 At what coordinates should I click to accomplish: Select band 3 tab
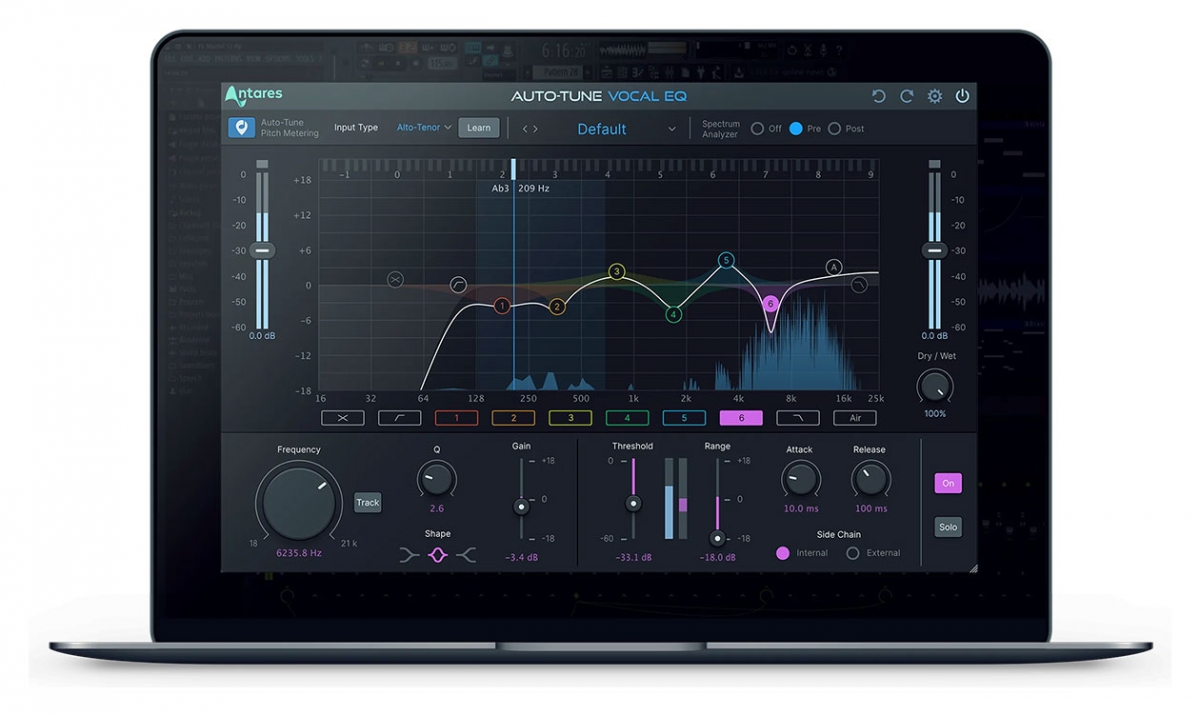coord(570,418)
